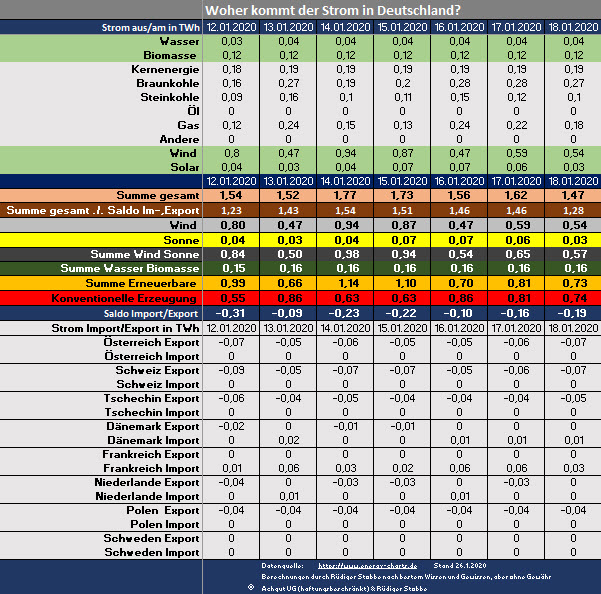This screenshot has height=594, width=601.
Task: Select the 'Österreich Export' row label
Action: pyautogui.click(x=148, y=342)
